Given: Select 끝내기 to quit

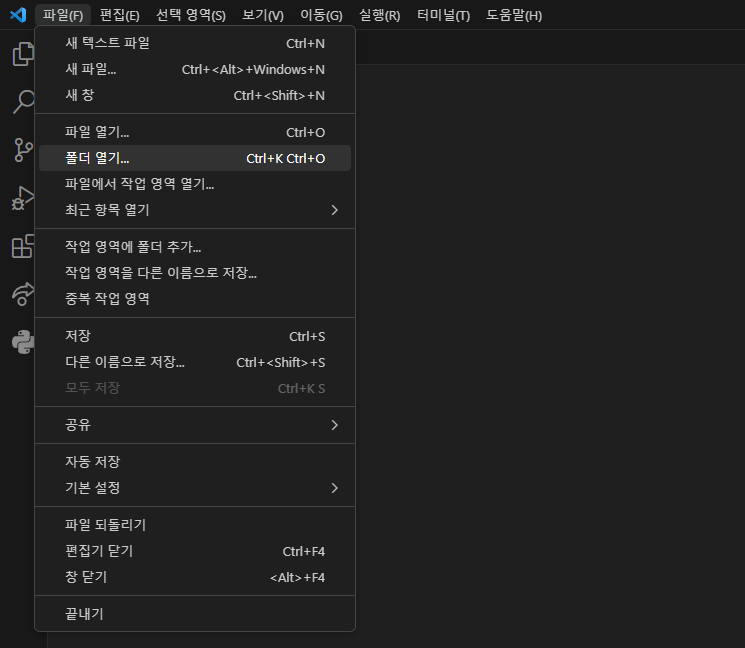Looking at the screenshot, I should (x=195, y=614).
